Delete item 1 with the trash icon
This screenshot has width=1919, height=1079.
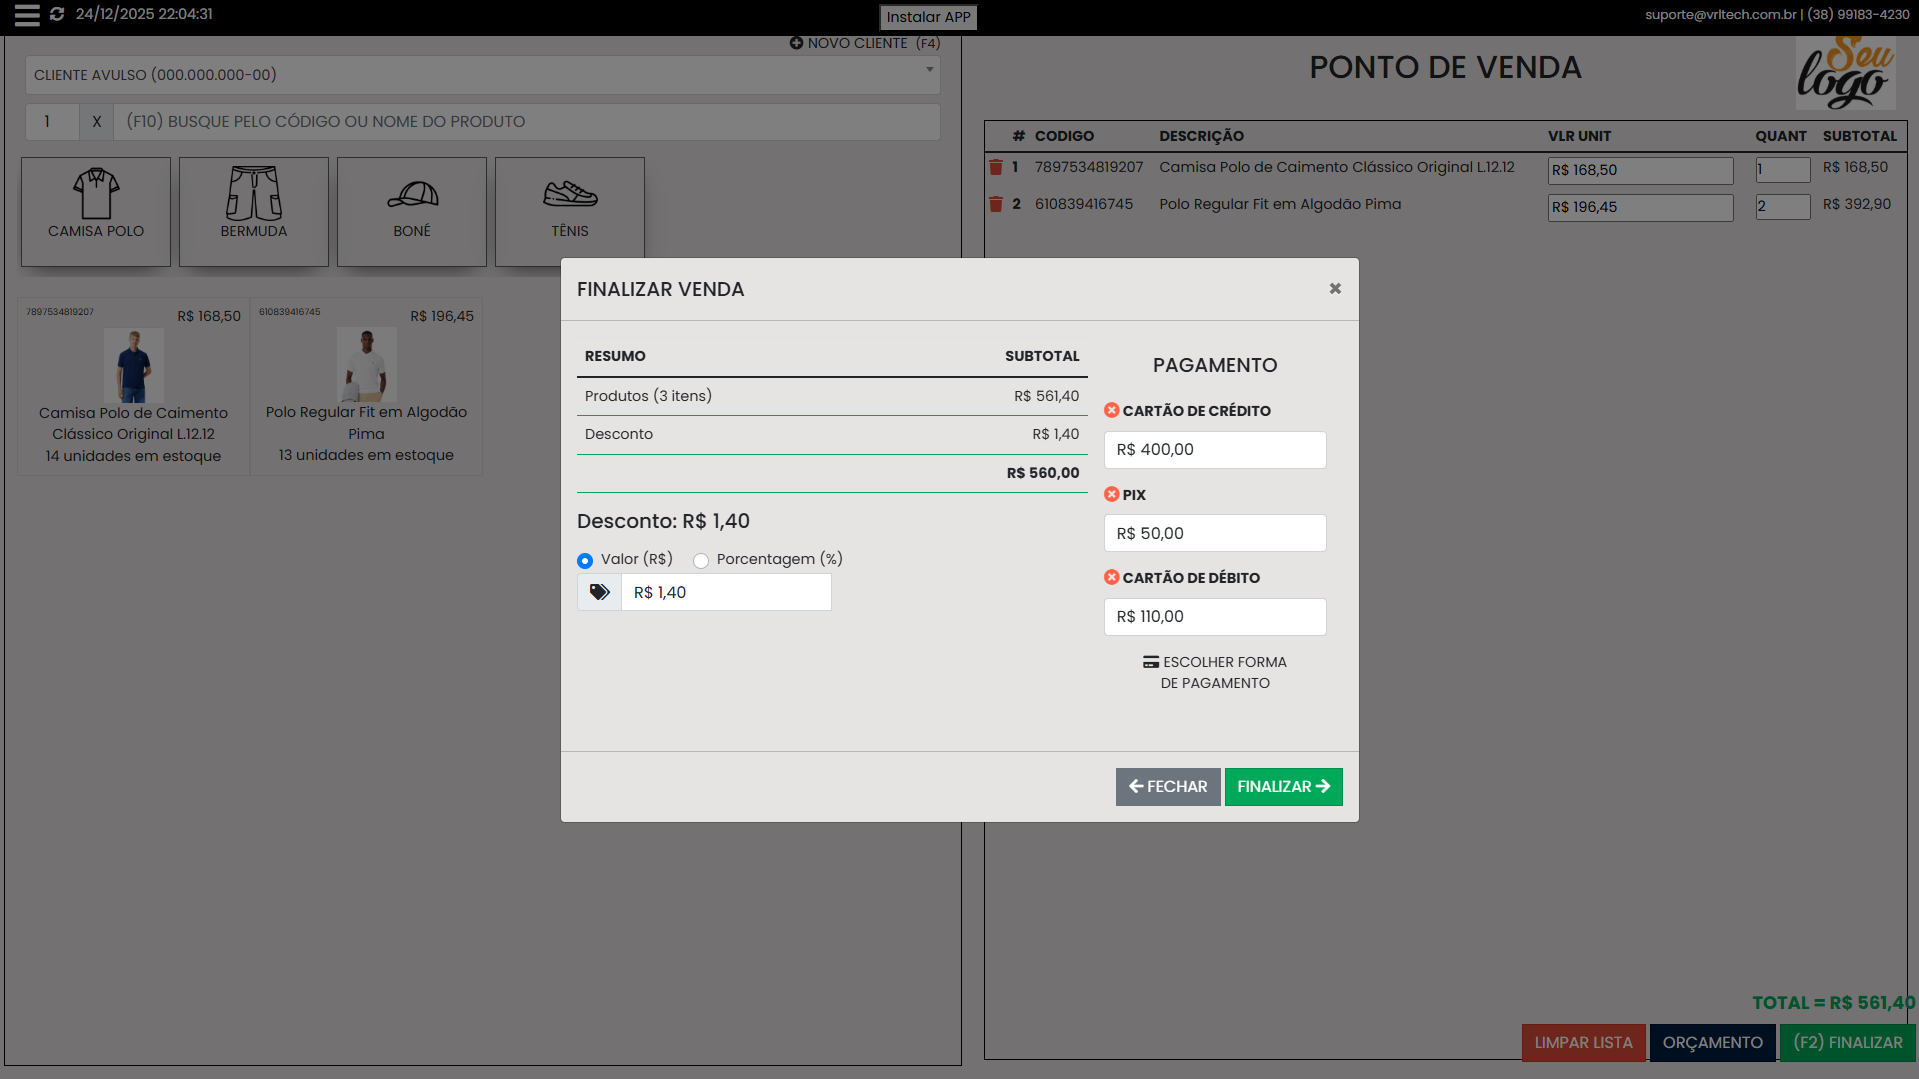(996, 168)
